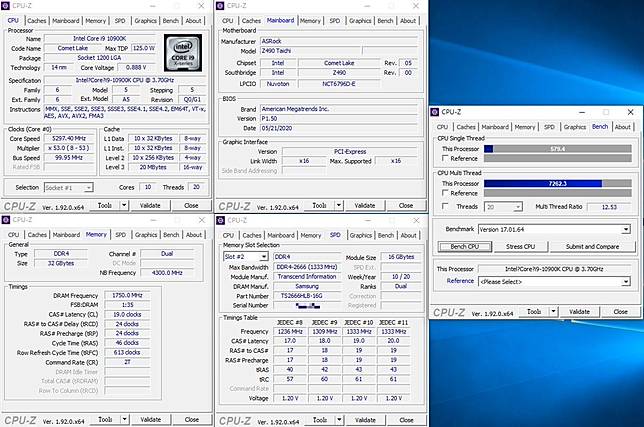
Task: Open the Tools dropdown arrow in the Mainboard window
Action: point(339,205)
